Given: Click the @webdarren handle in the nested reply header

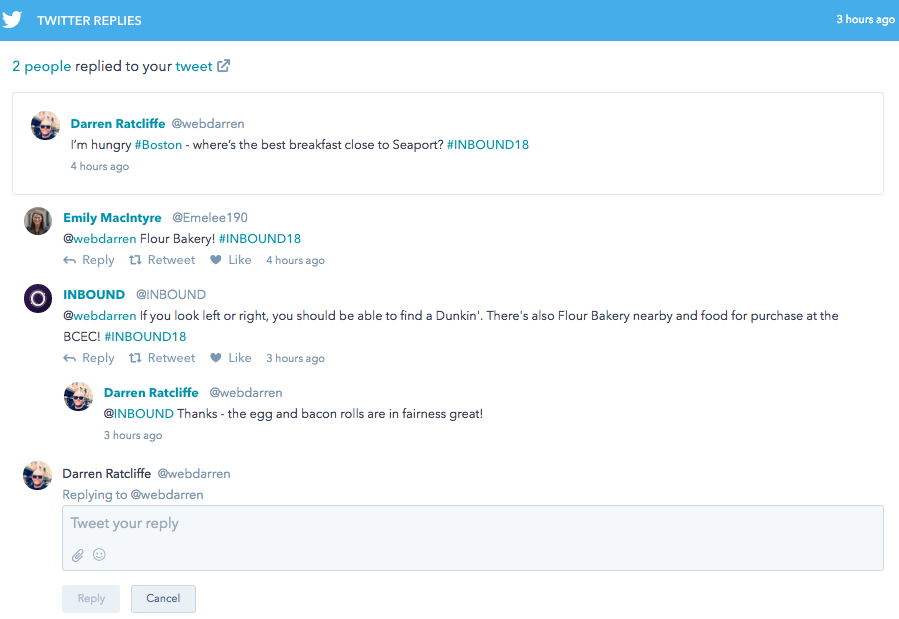Looking at the screenshot, I should pos(246,393).
